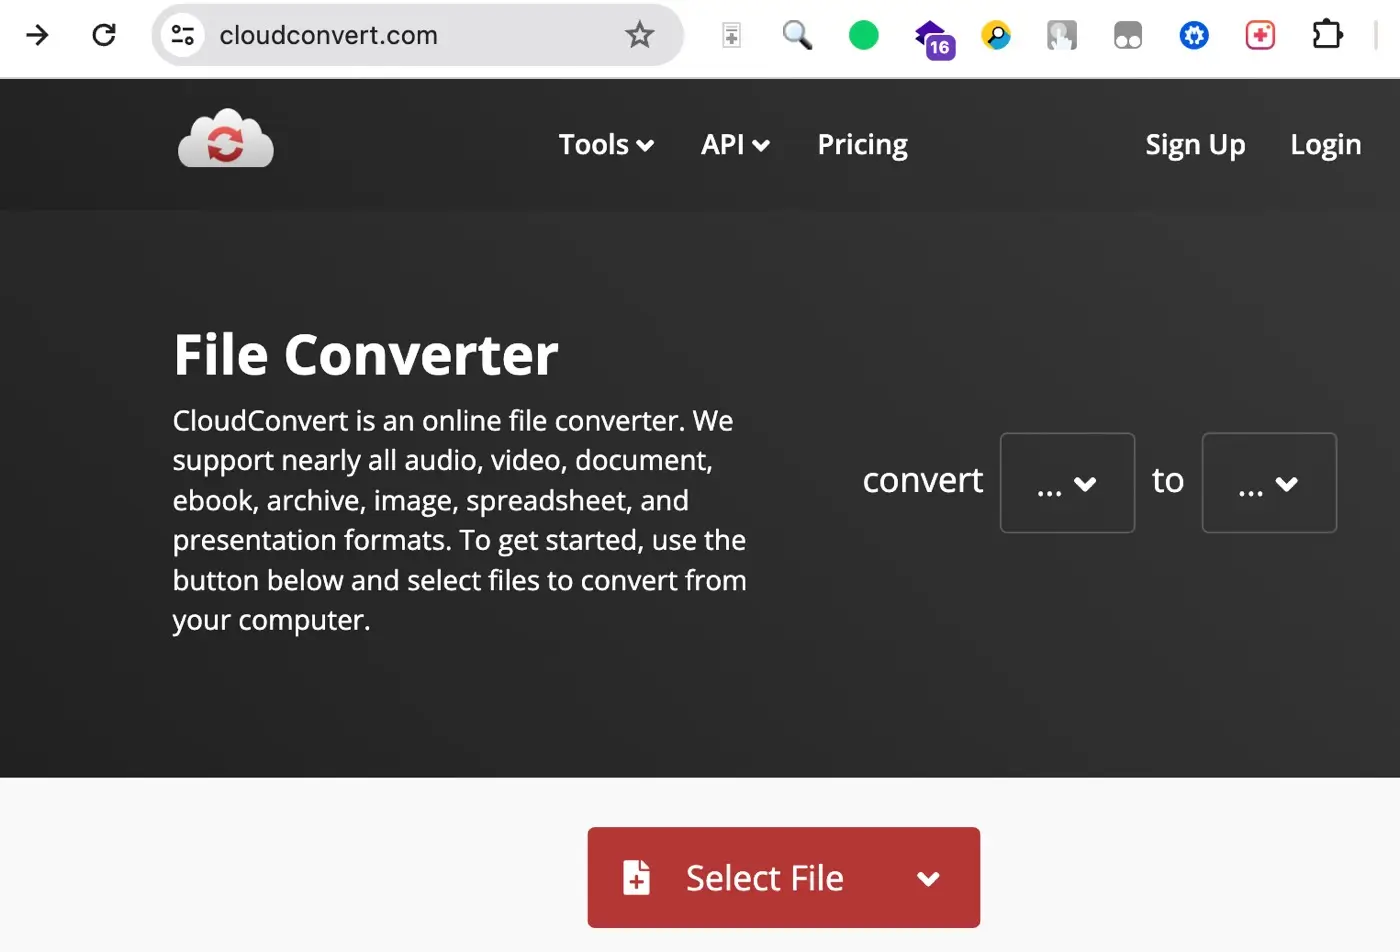Image resolution: width=1400 pixels, height=952 pixels.
Task: Open the yellow search extension icon
Action: point(996,35)
